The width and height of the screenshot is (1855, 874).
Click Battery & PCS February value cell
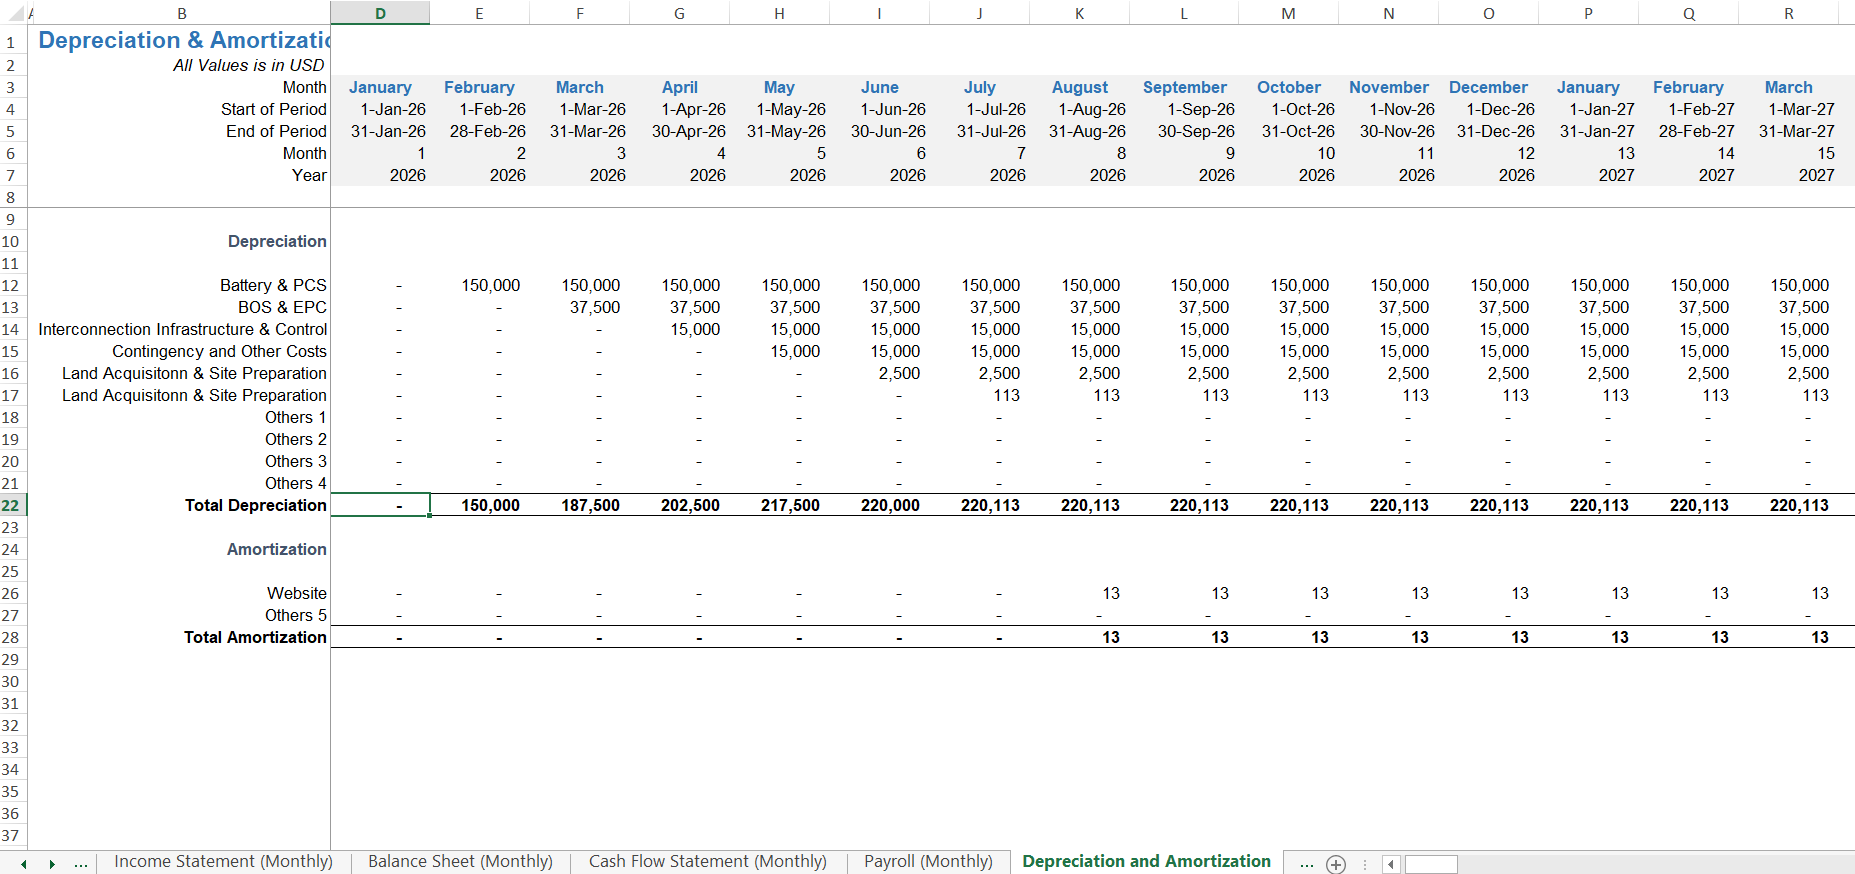480,285
